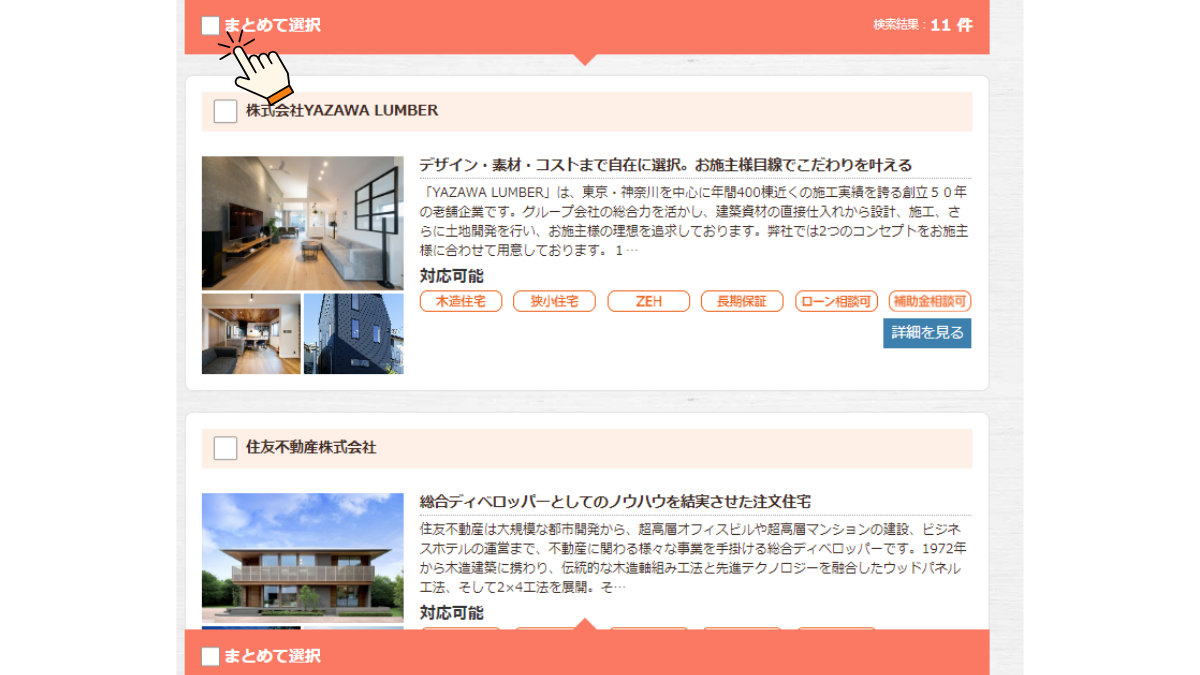Click 住友不動産 description paragraph
Screen dimensions: 1200x675
695,558
